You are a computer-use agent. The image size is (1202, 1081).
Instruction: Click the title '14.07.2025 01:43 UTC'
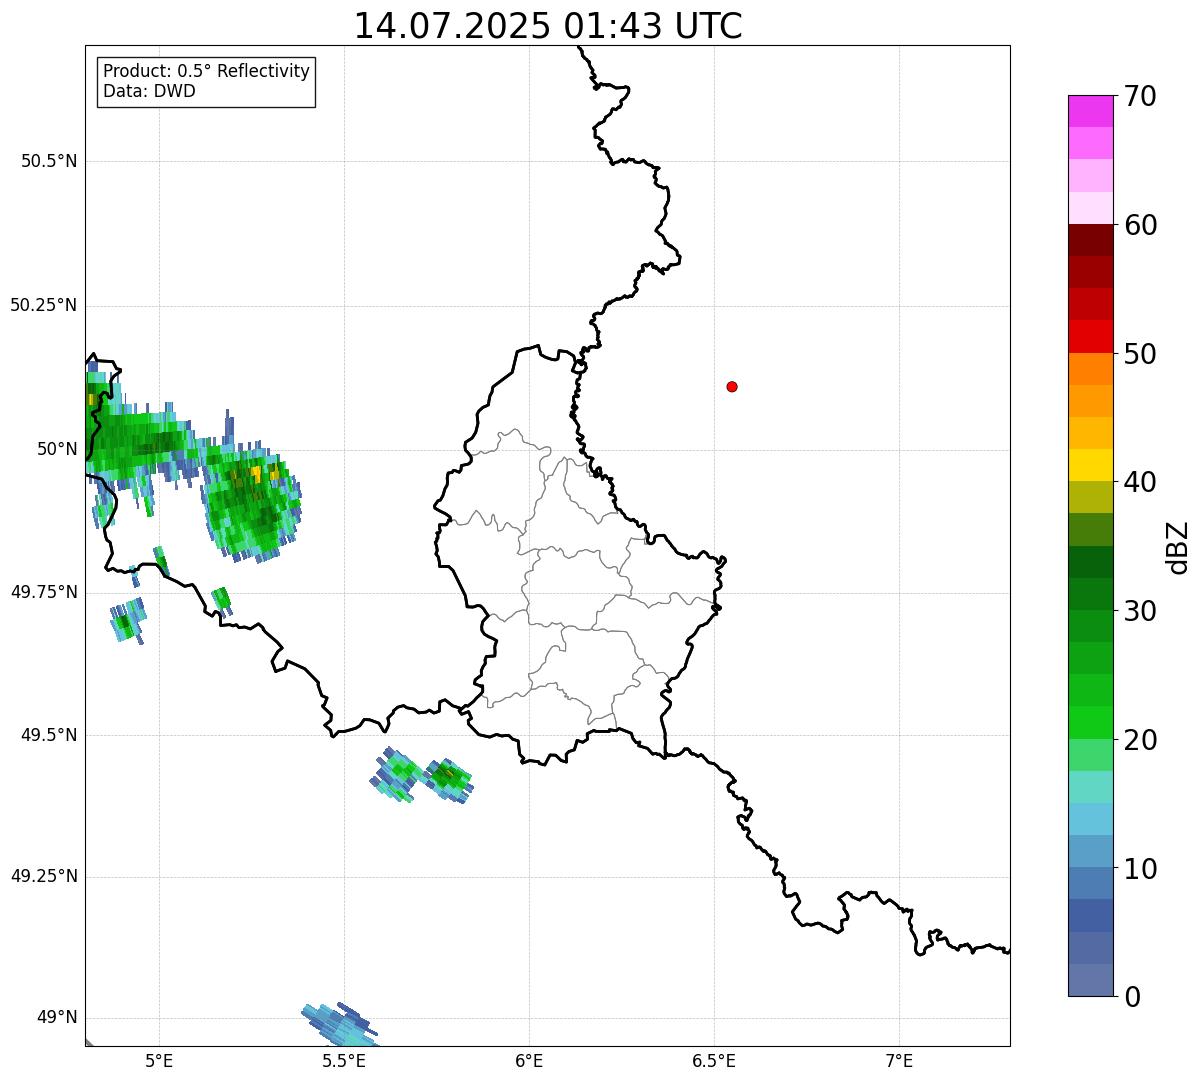[548, 26]
